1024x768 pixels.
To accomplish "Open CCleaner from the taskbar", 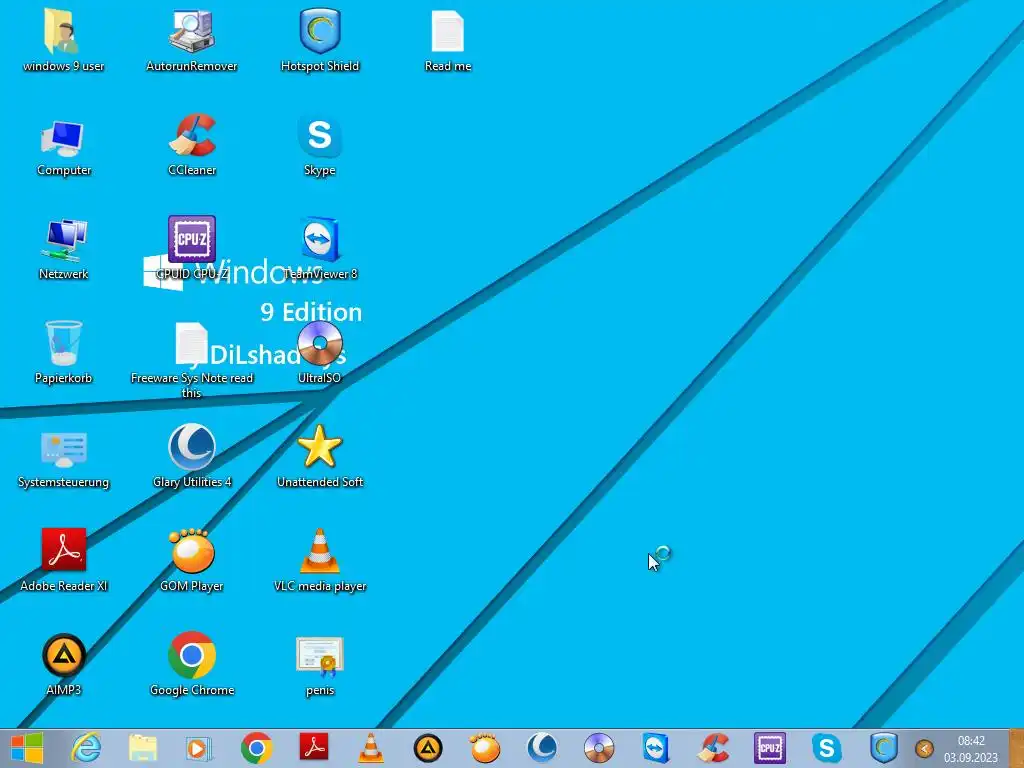I will click(713, 748).
